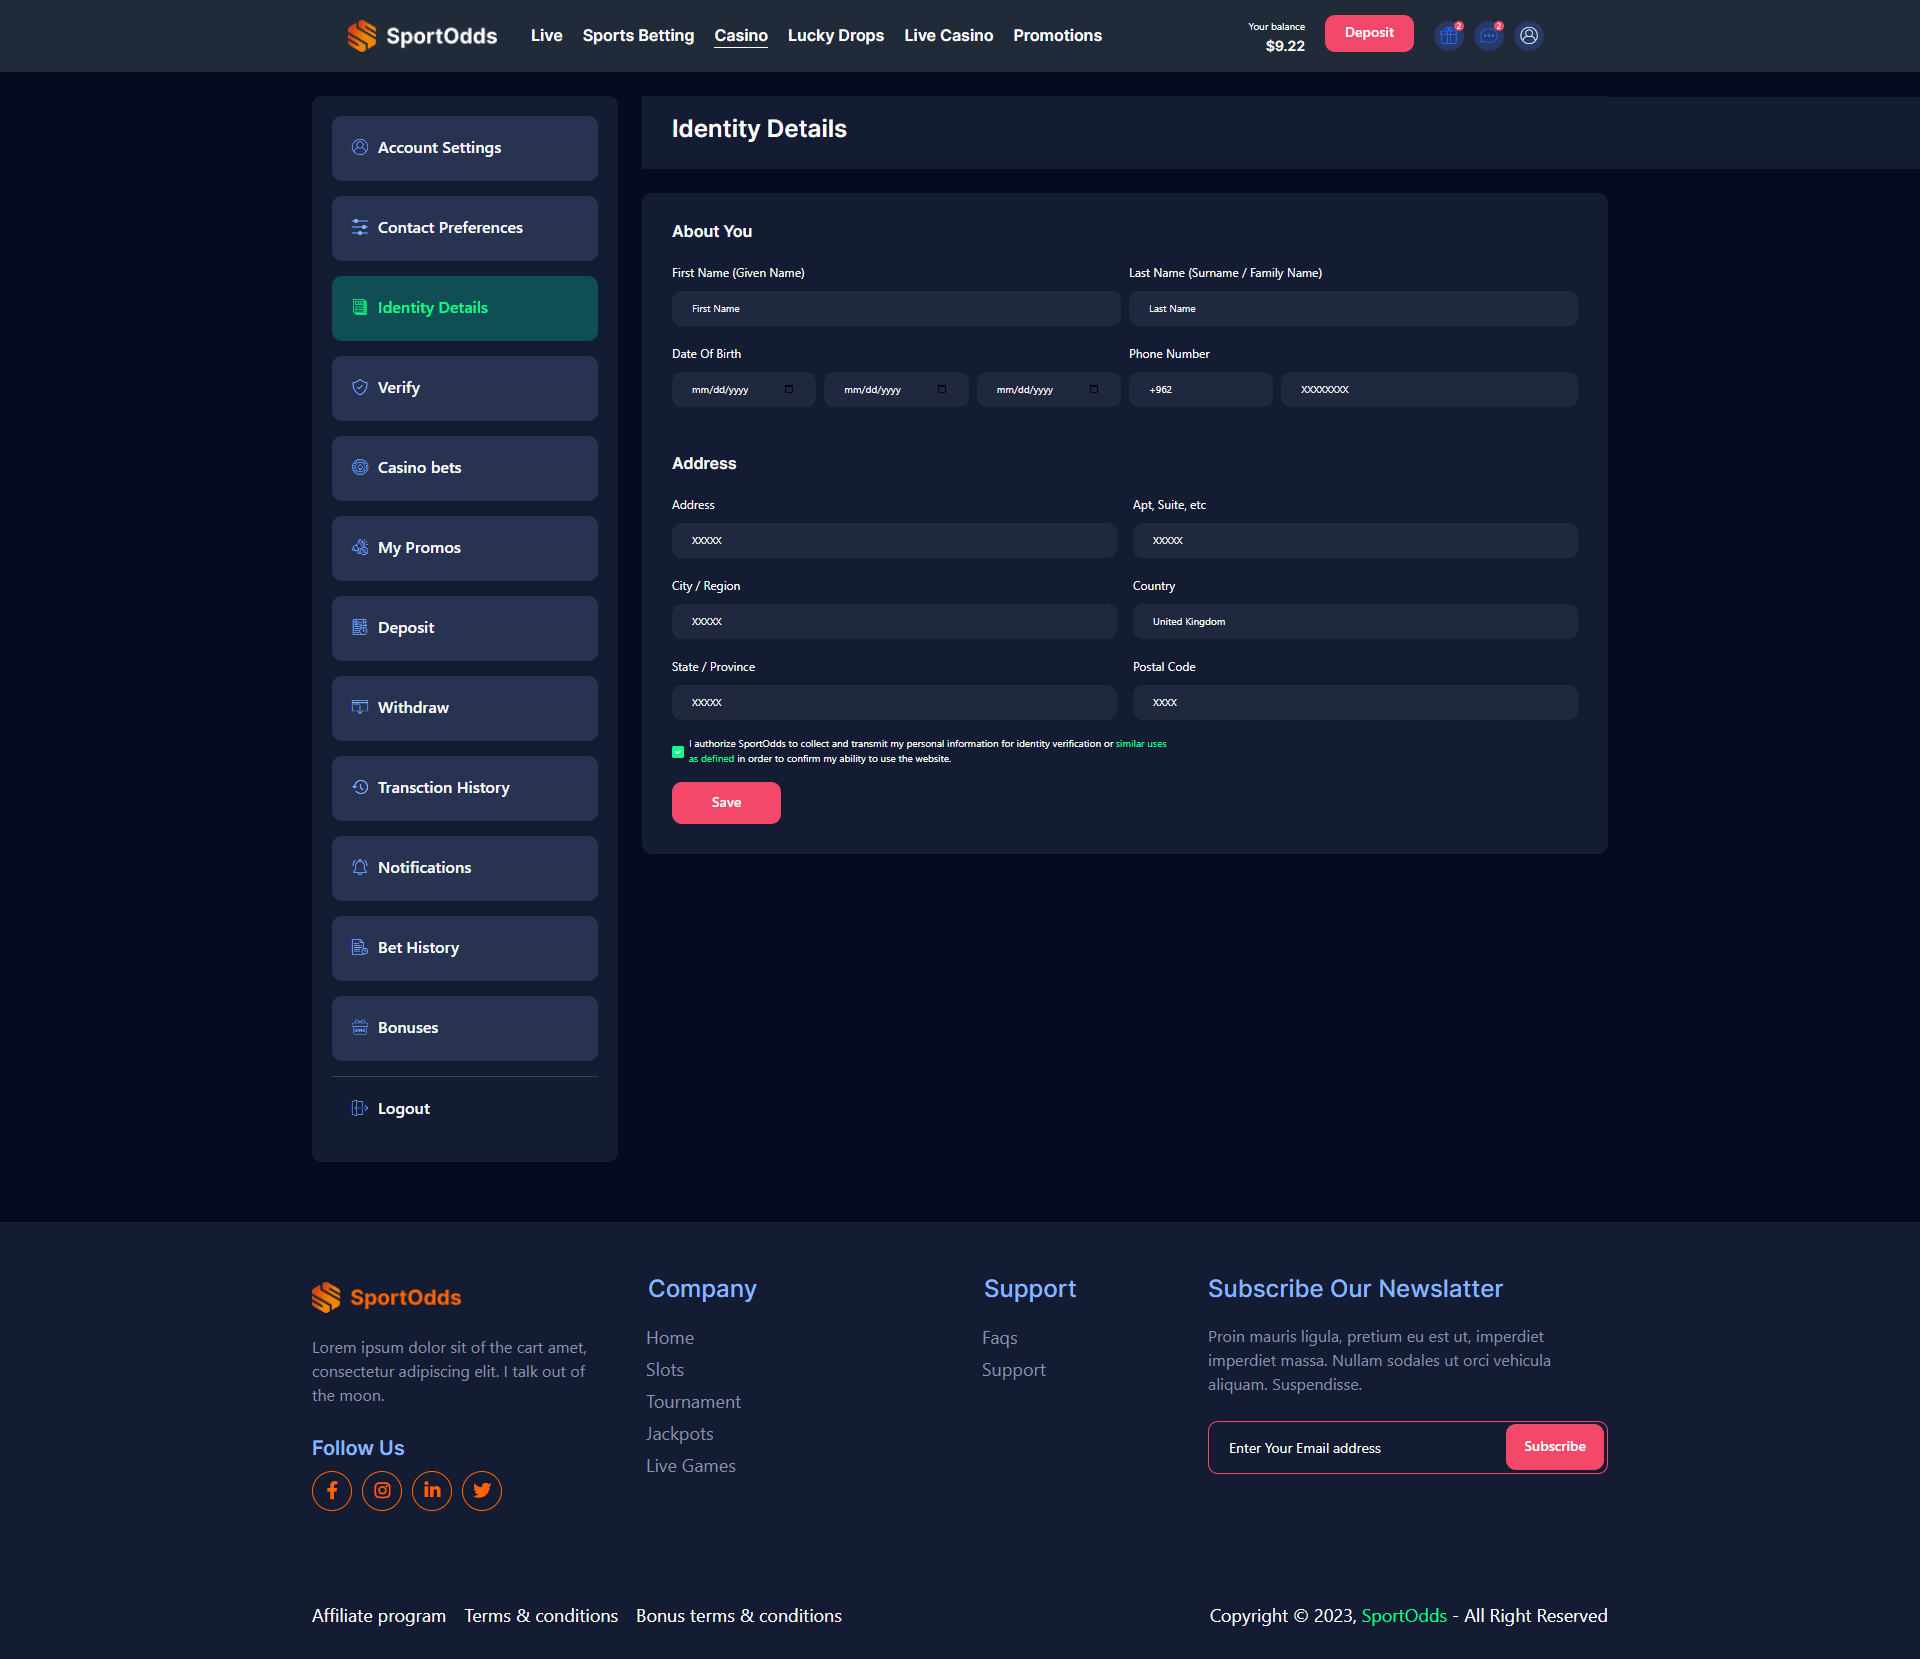Toggle the authorization consent checkbox
1920x1659 pixels.
click(678, 752)
